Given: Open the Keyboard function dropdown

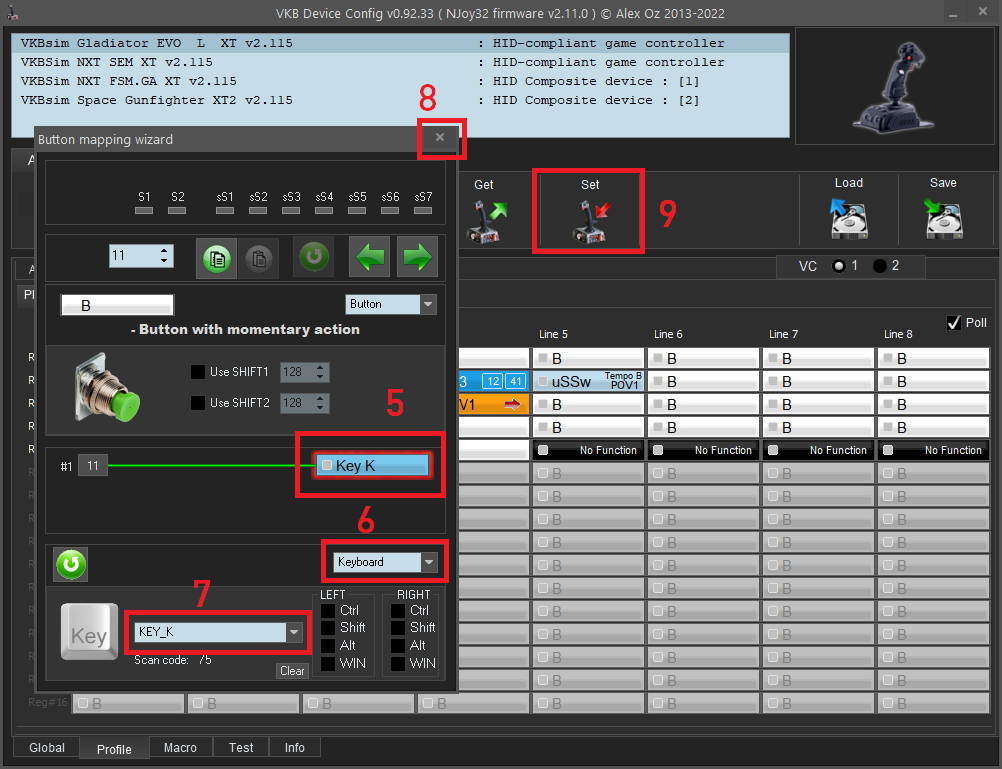Looking at the screenshot, I should (x=429, y=563).
